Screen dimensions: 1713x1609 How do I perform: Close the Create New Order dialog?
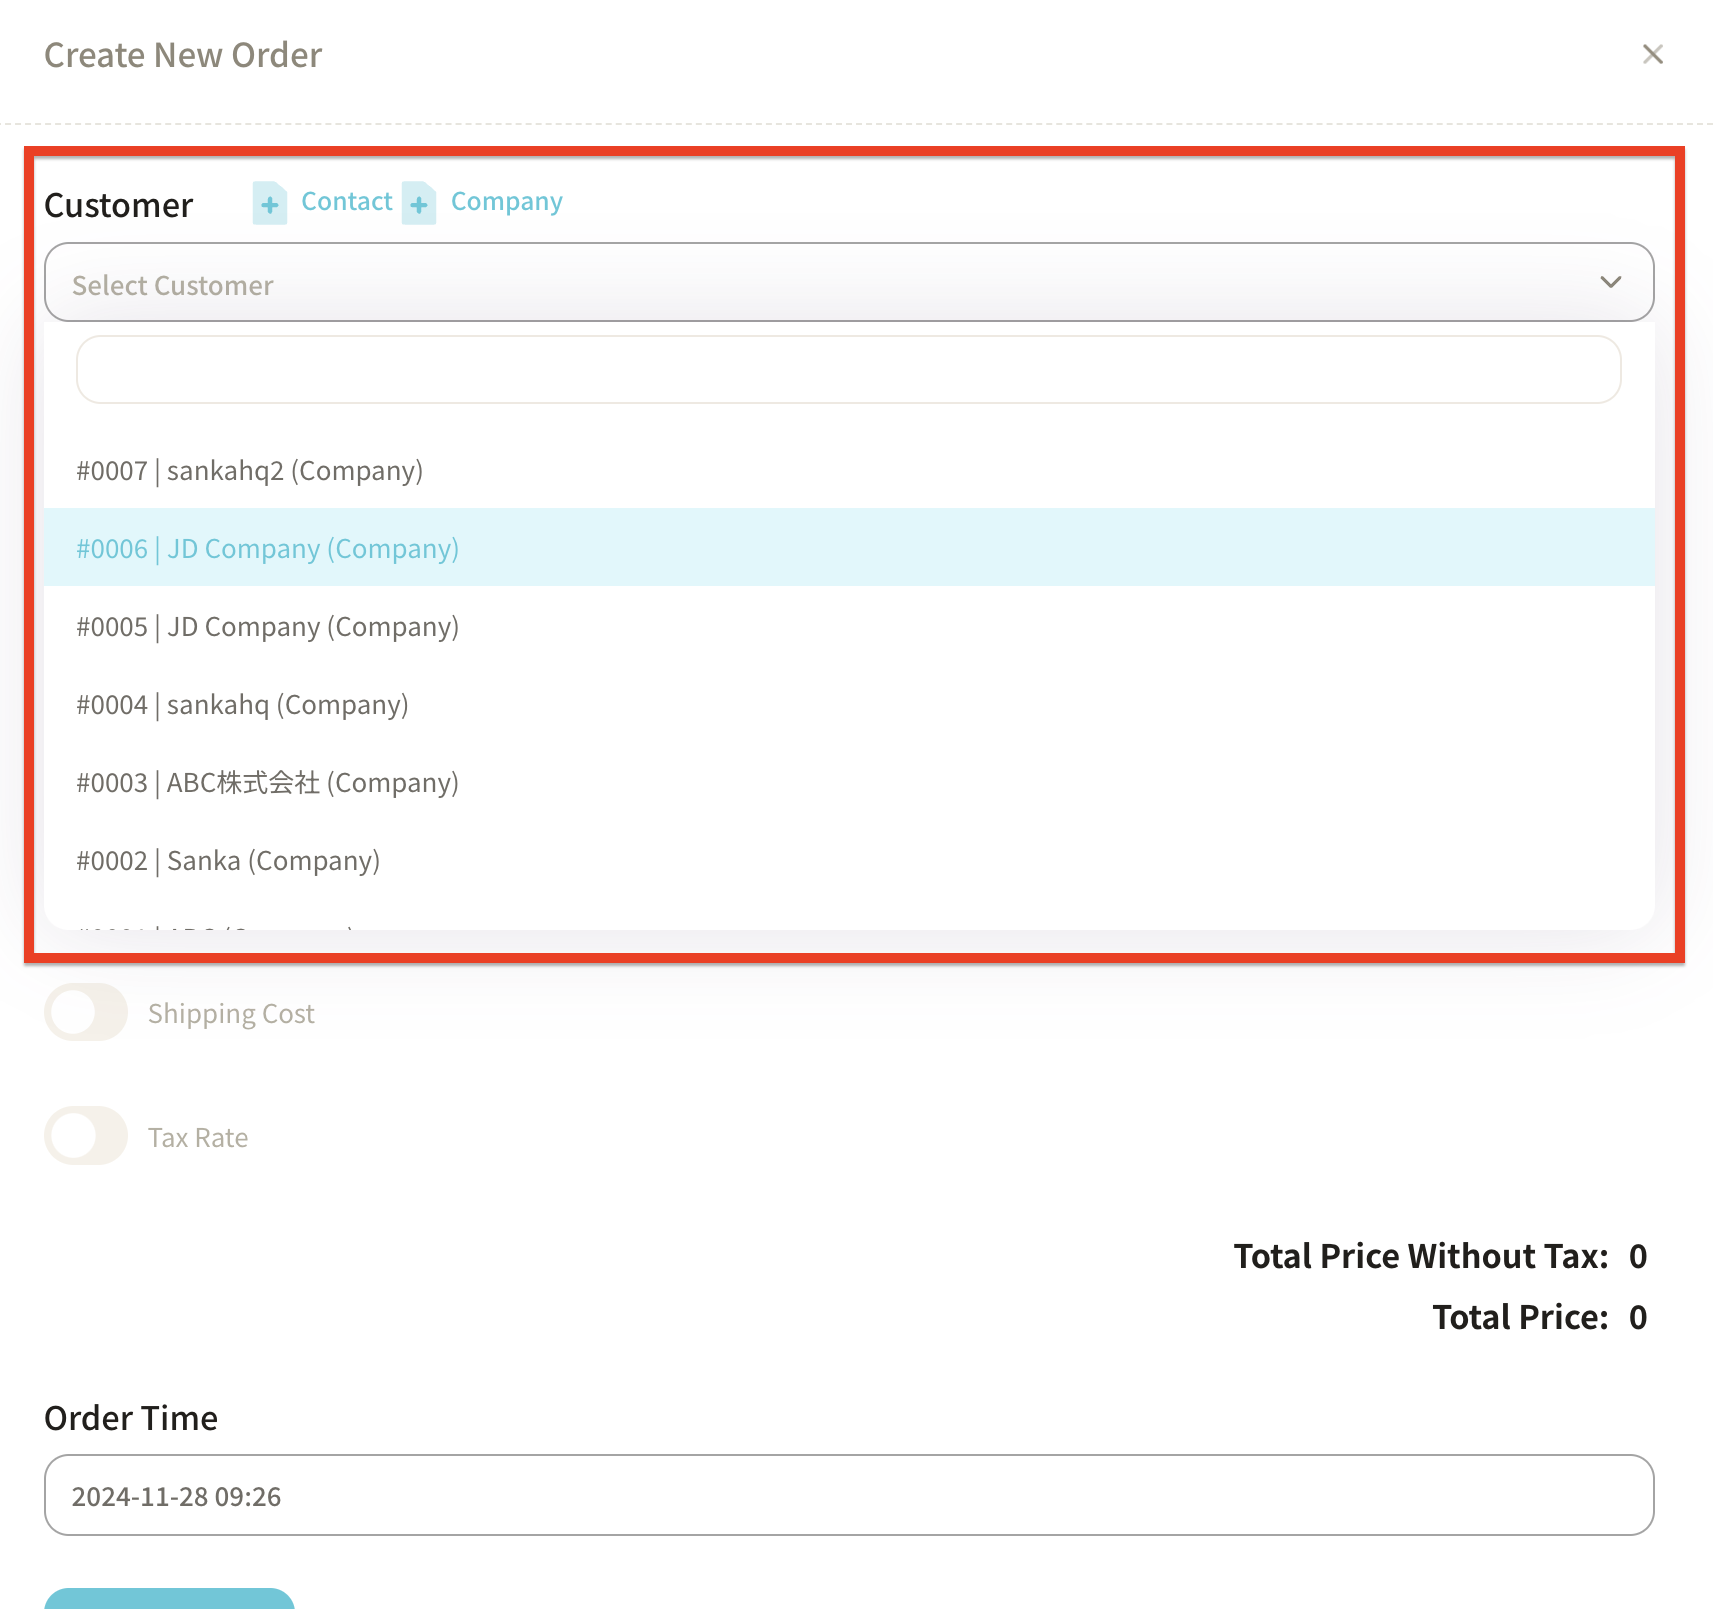[x=1652, y=55]
